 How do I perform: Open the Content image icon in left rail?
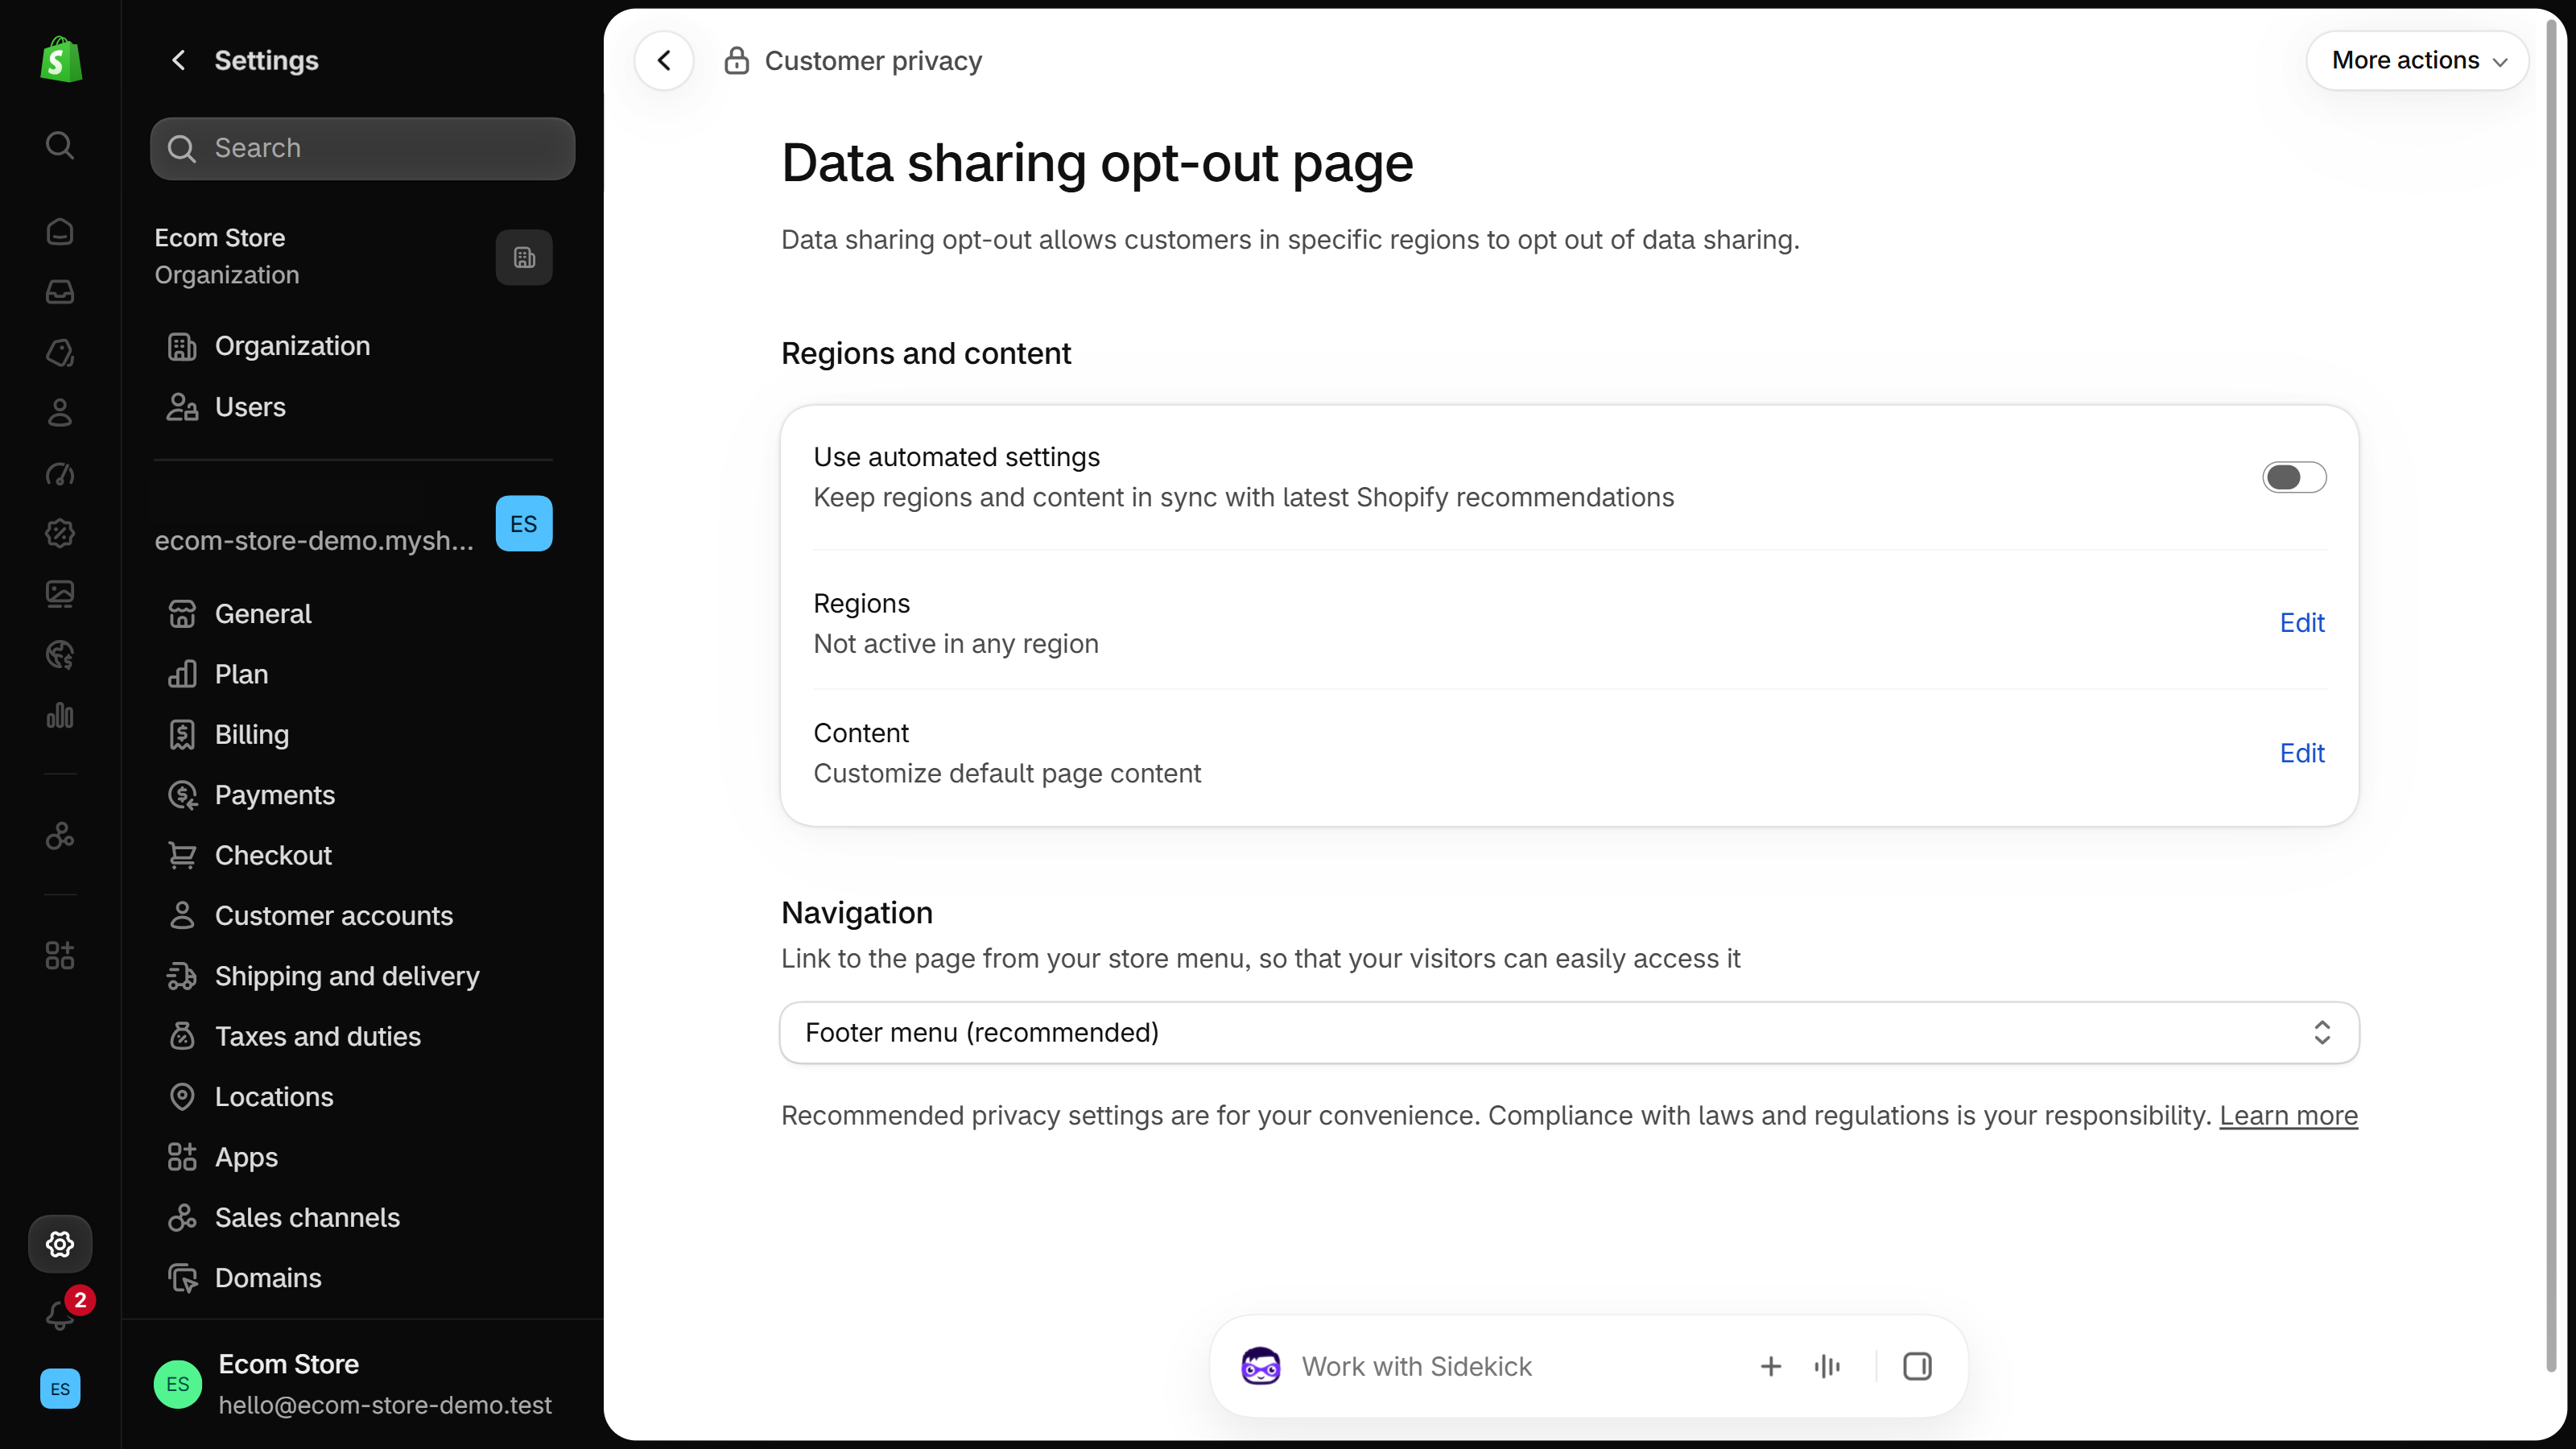click(60, 594)
